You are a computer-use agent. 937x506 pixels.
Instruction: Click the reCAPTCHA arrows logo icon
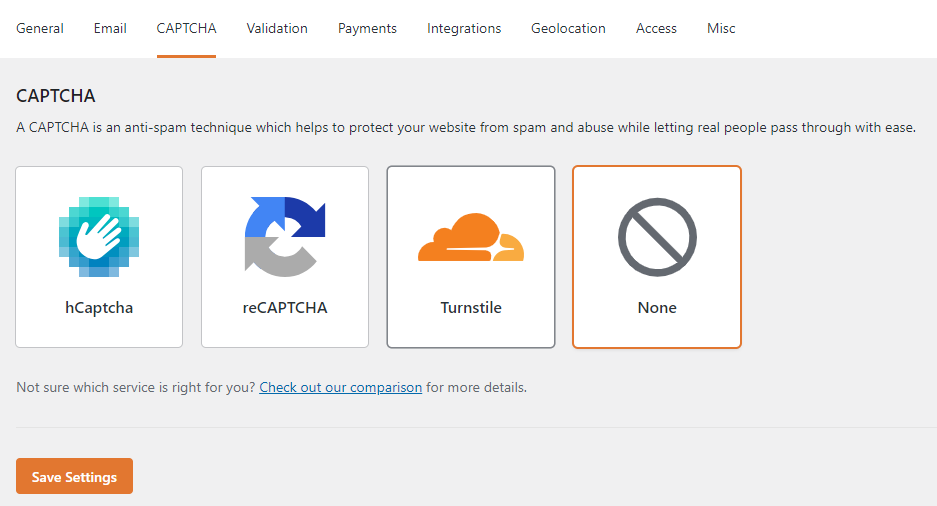click(x=285, y=236)
